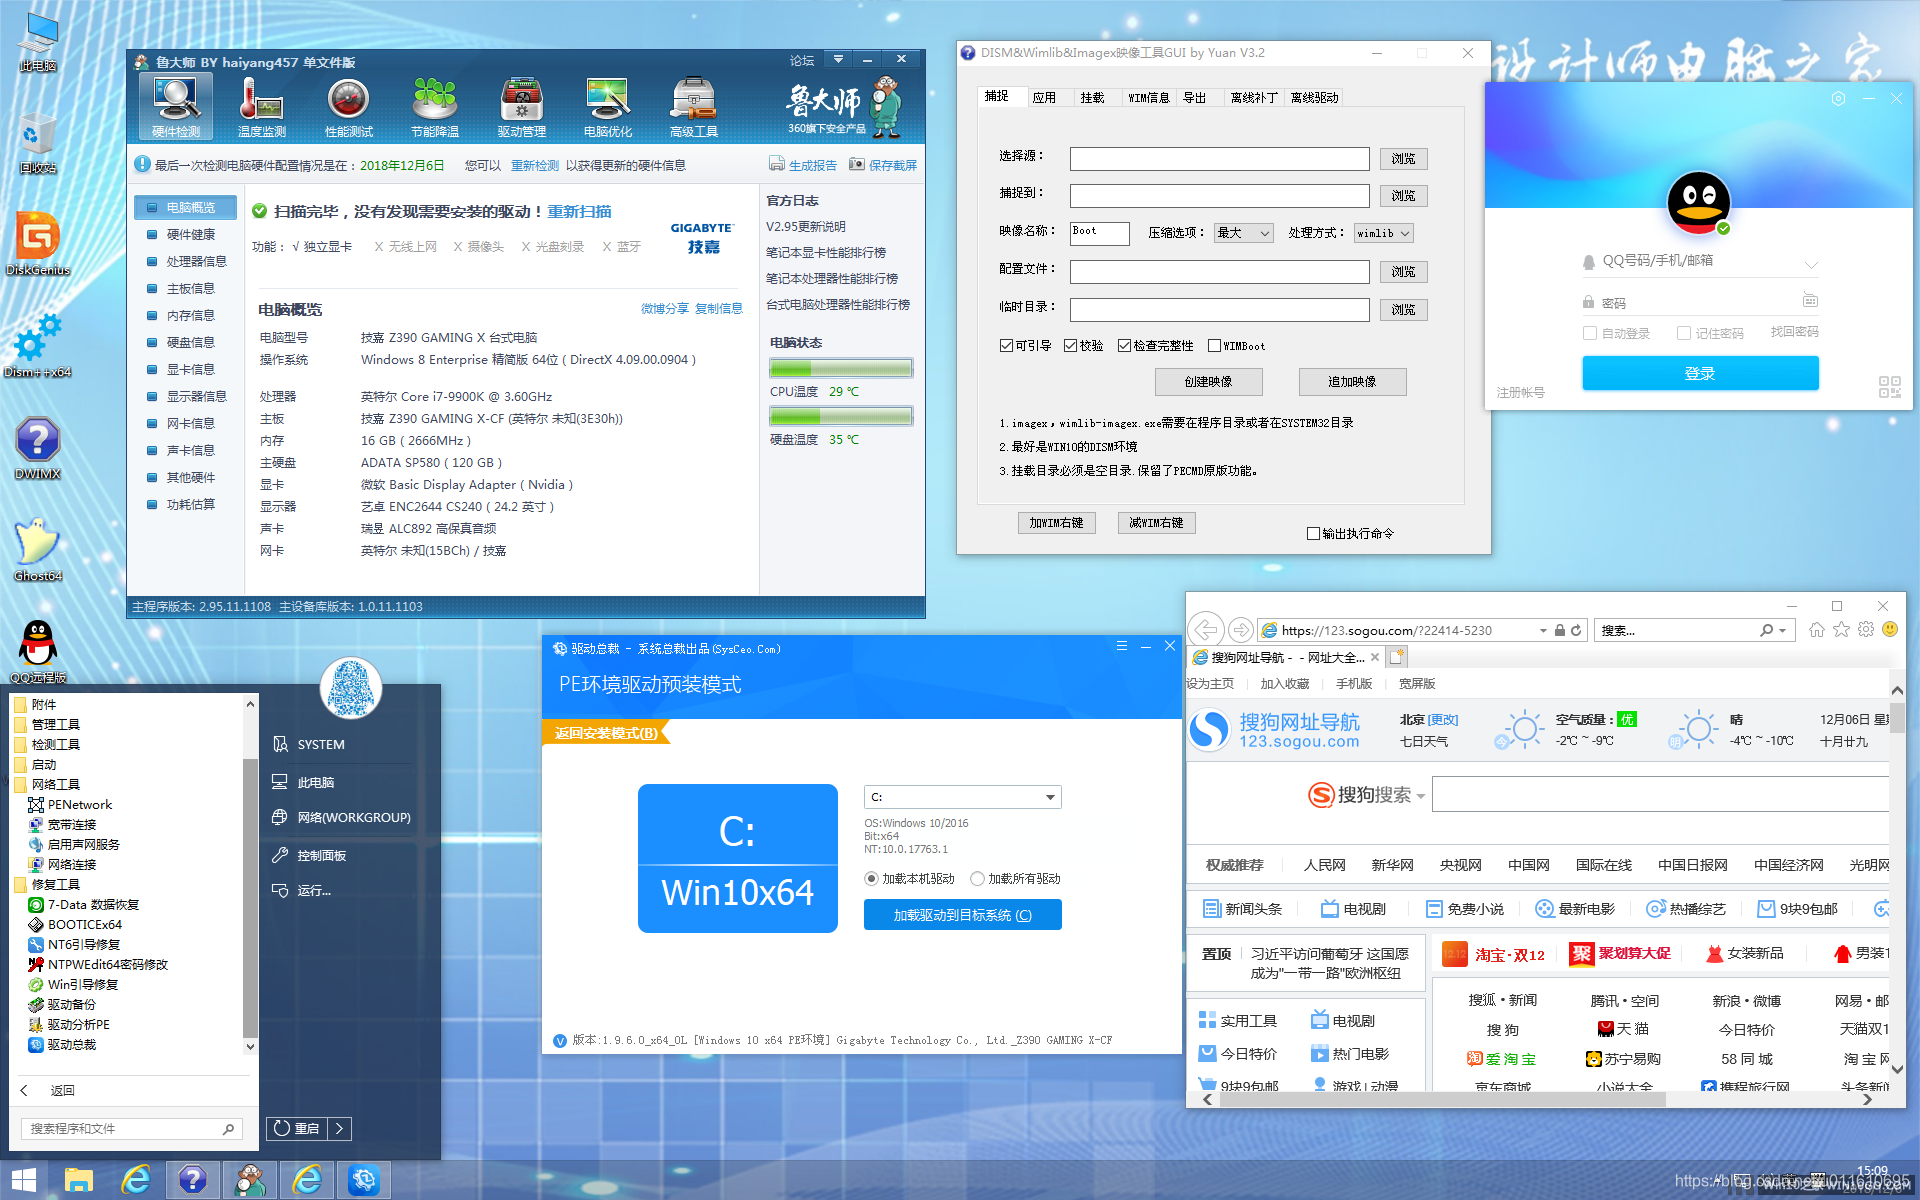Image resolution: width=1920 pixels, height=1200 pixels.
Task: Click 搜索程序和文件 search box
Action: click(132, 1128)
